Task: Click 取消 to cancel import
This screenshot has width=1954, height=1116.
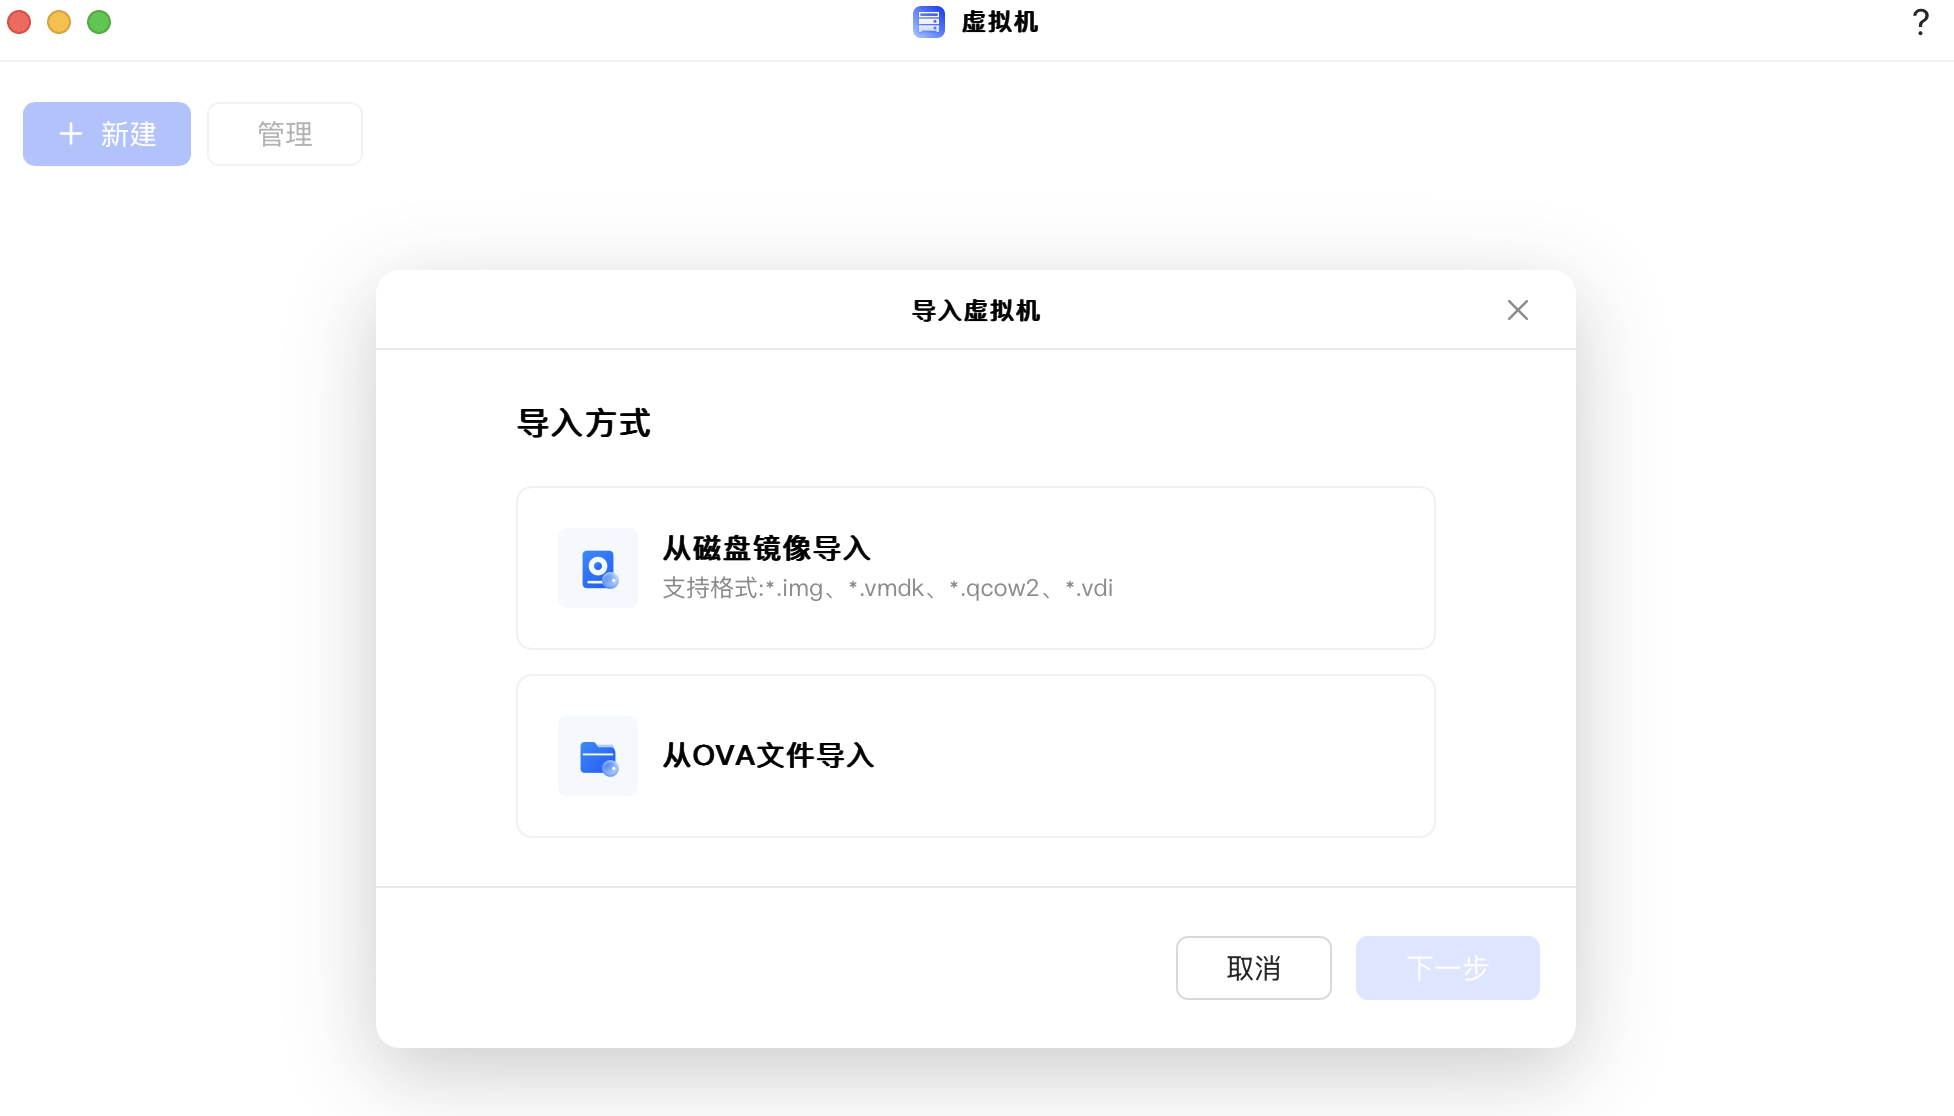Action: pyautogui.click(x=1254, y=968)
